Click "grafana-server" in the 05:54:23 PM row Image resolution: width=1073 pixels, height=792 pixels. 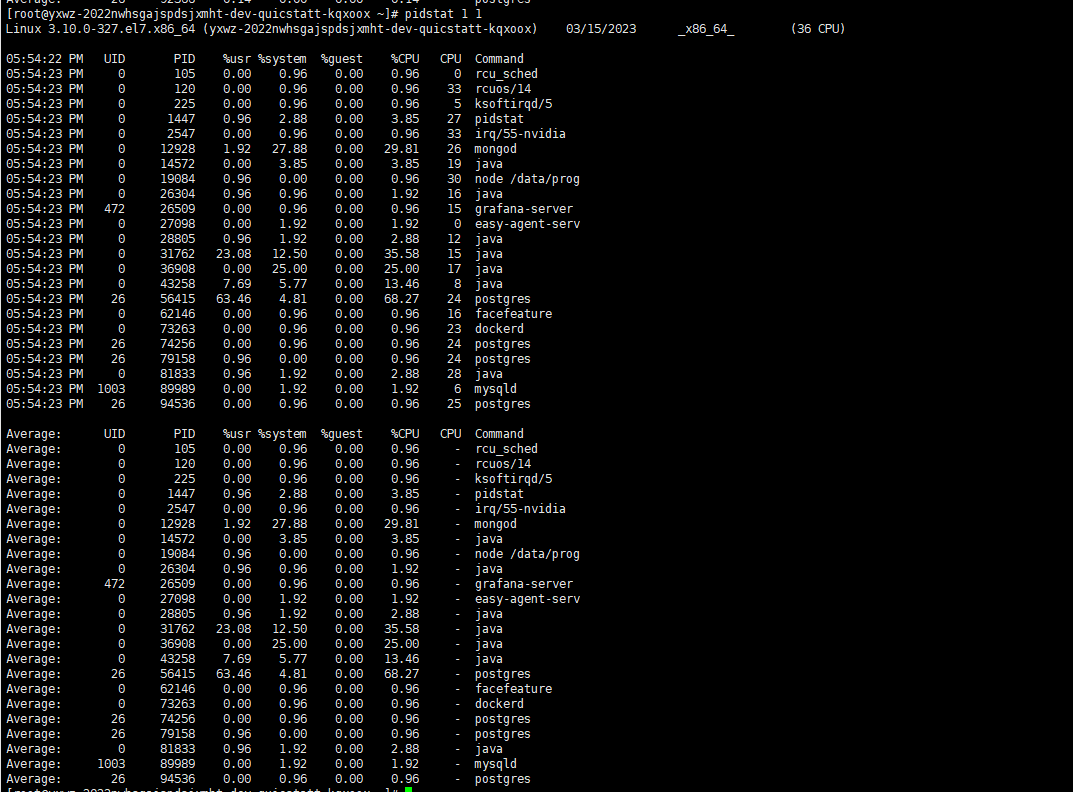coord(523,209)
